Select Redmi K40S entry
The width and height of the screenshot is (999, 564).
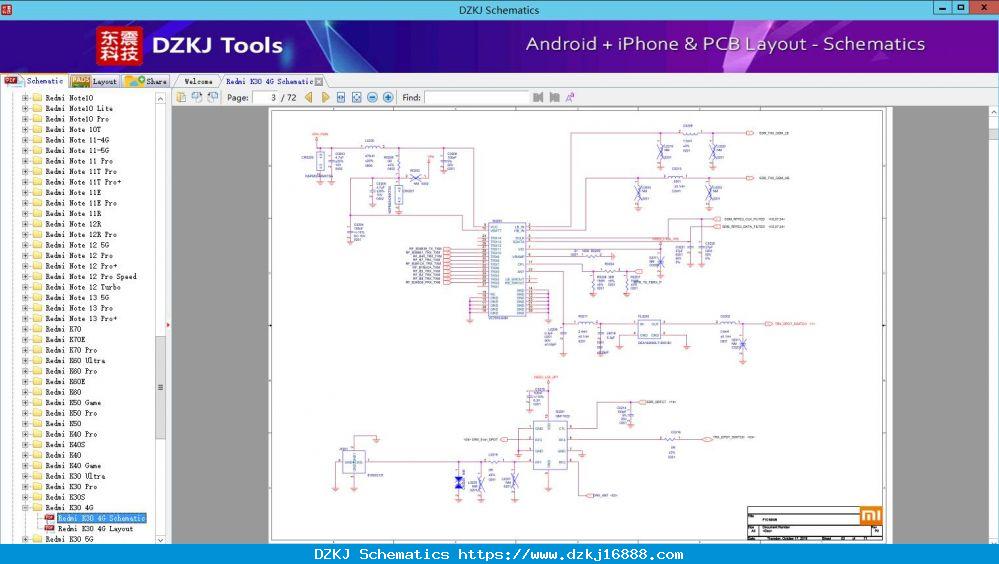(x=65, y=445)
